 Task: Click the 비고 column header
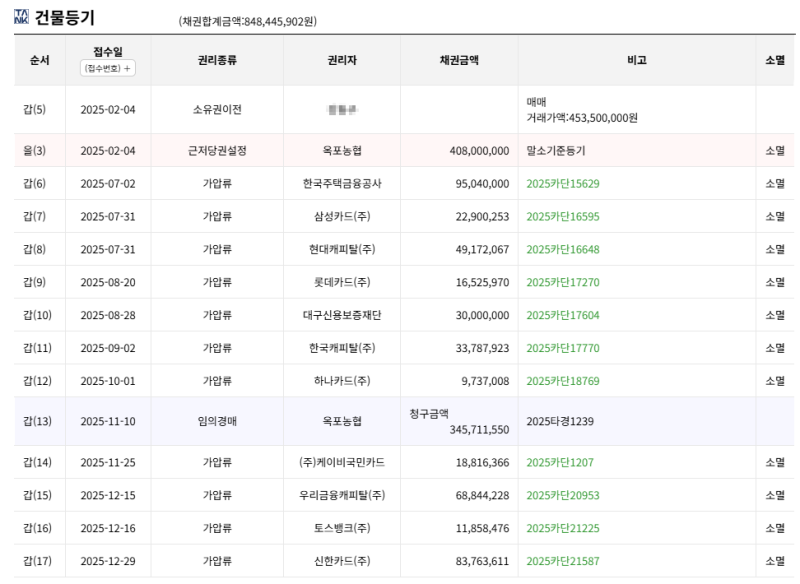(x=637, y=60)
